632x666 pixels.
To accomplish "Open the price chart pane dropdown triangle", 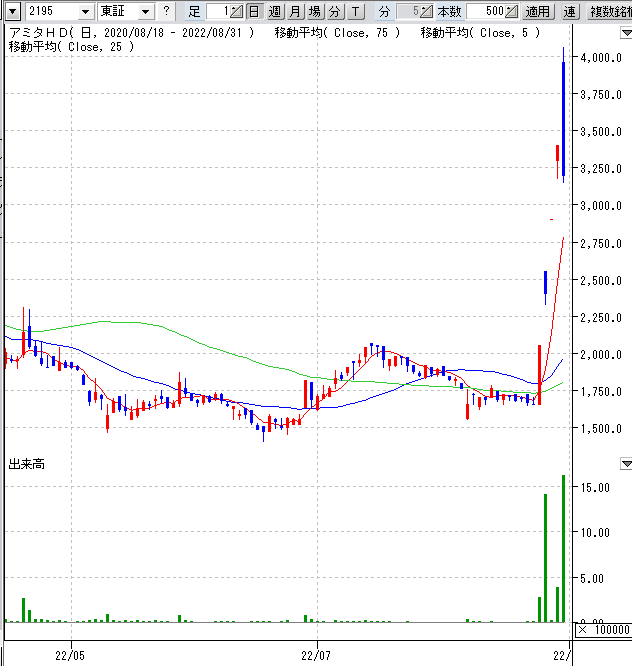I will tap(626, 33).
